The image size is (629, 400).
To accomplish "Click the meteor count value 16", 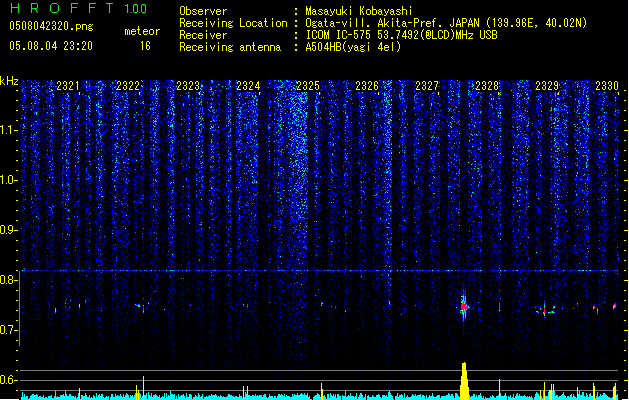I will [145, 46].
